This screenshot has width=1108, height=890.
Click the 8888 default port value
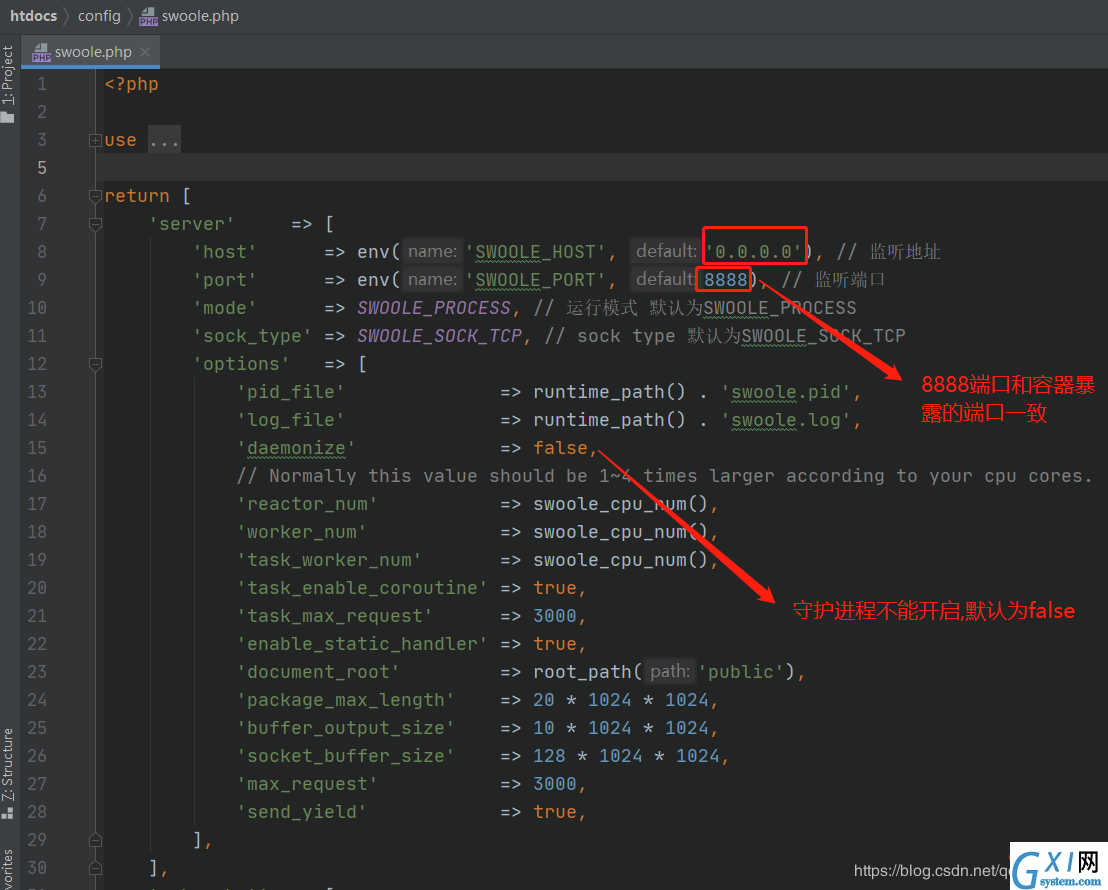click(x=726, y=280)
